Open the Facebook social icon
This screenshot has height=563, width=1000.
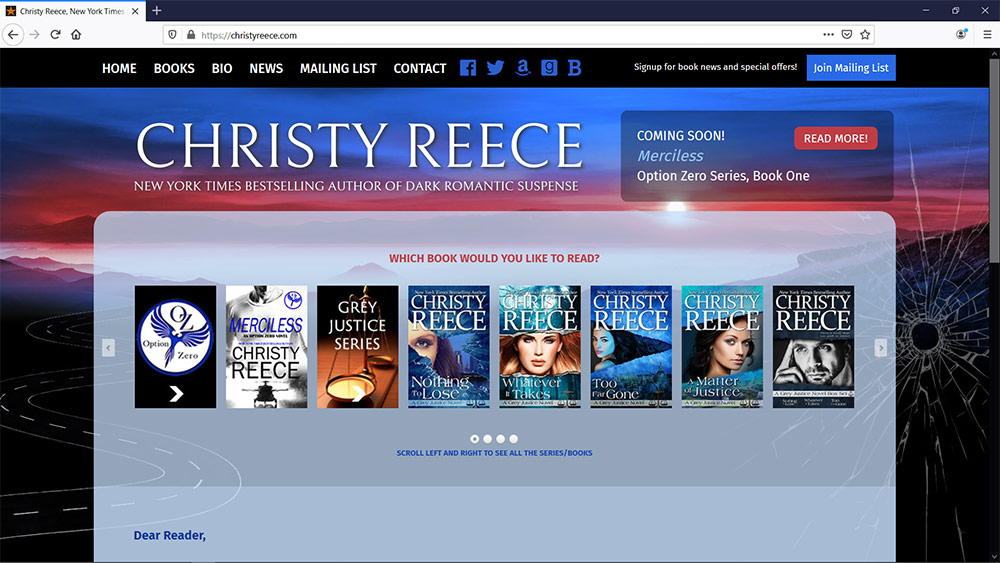click(468, 68)
